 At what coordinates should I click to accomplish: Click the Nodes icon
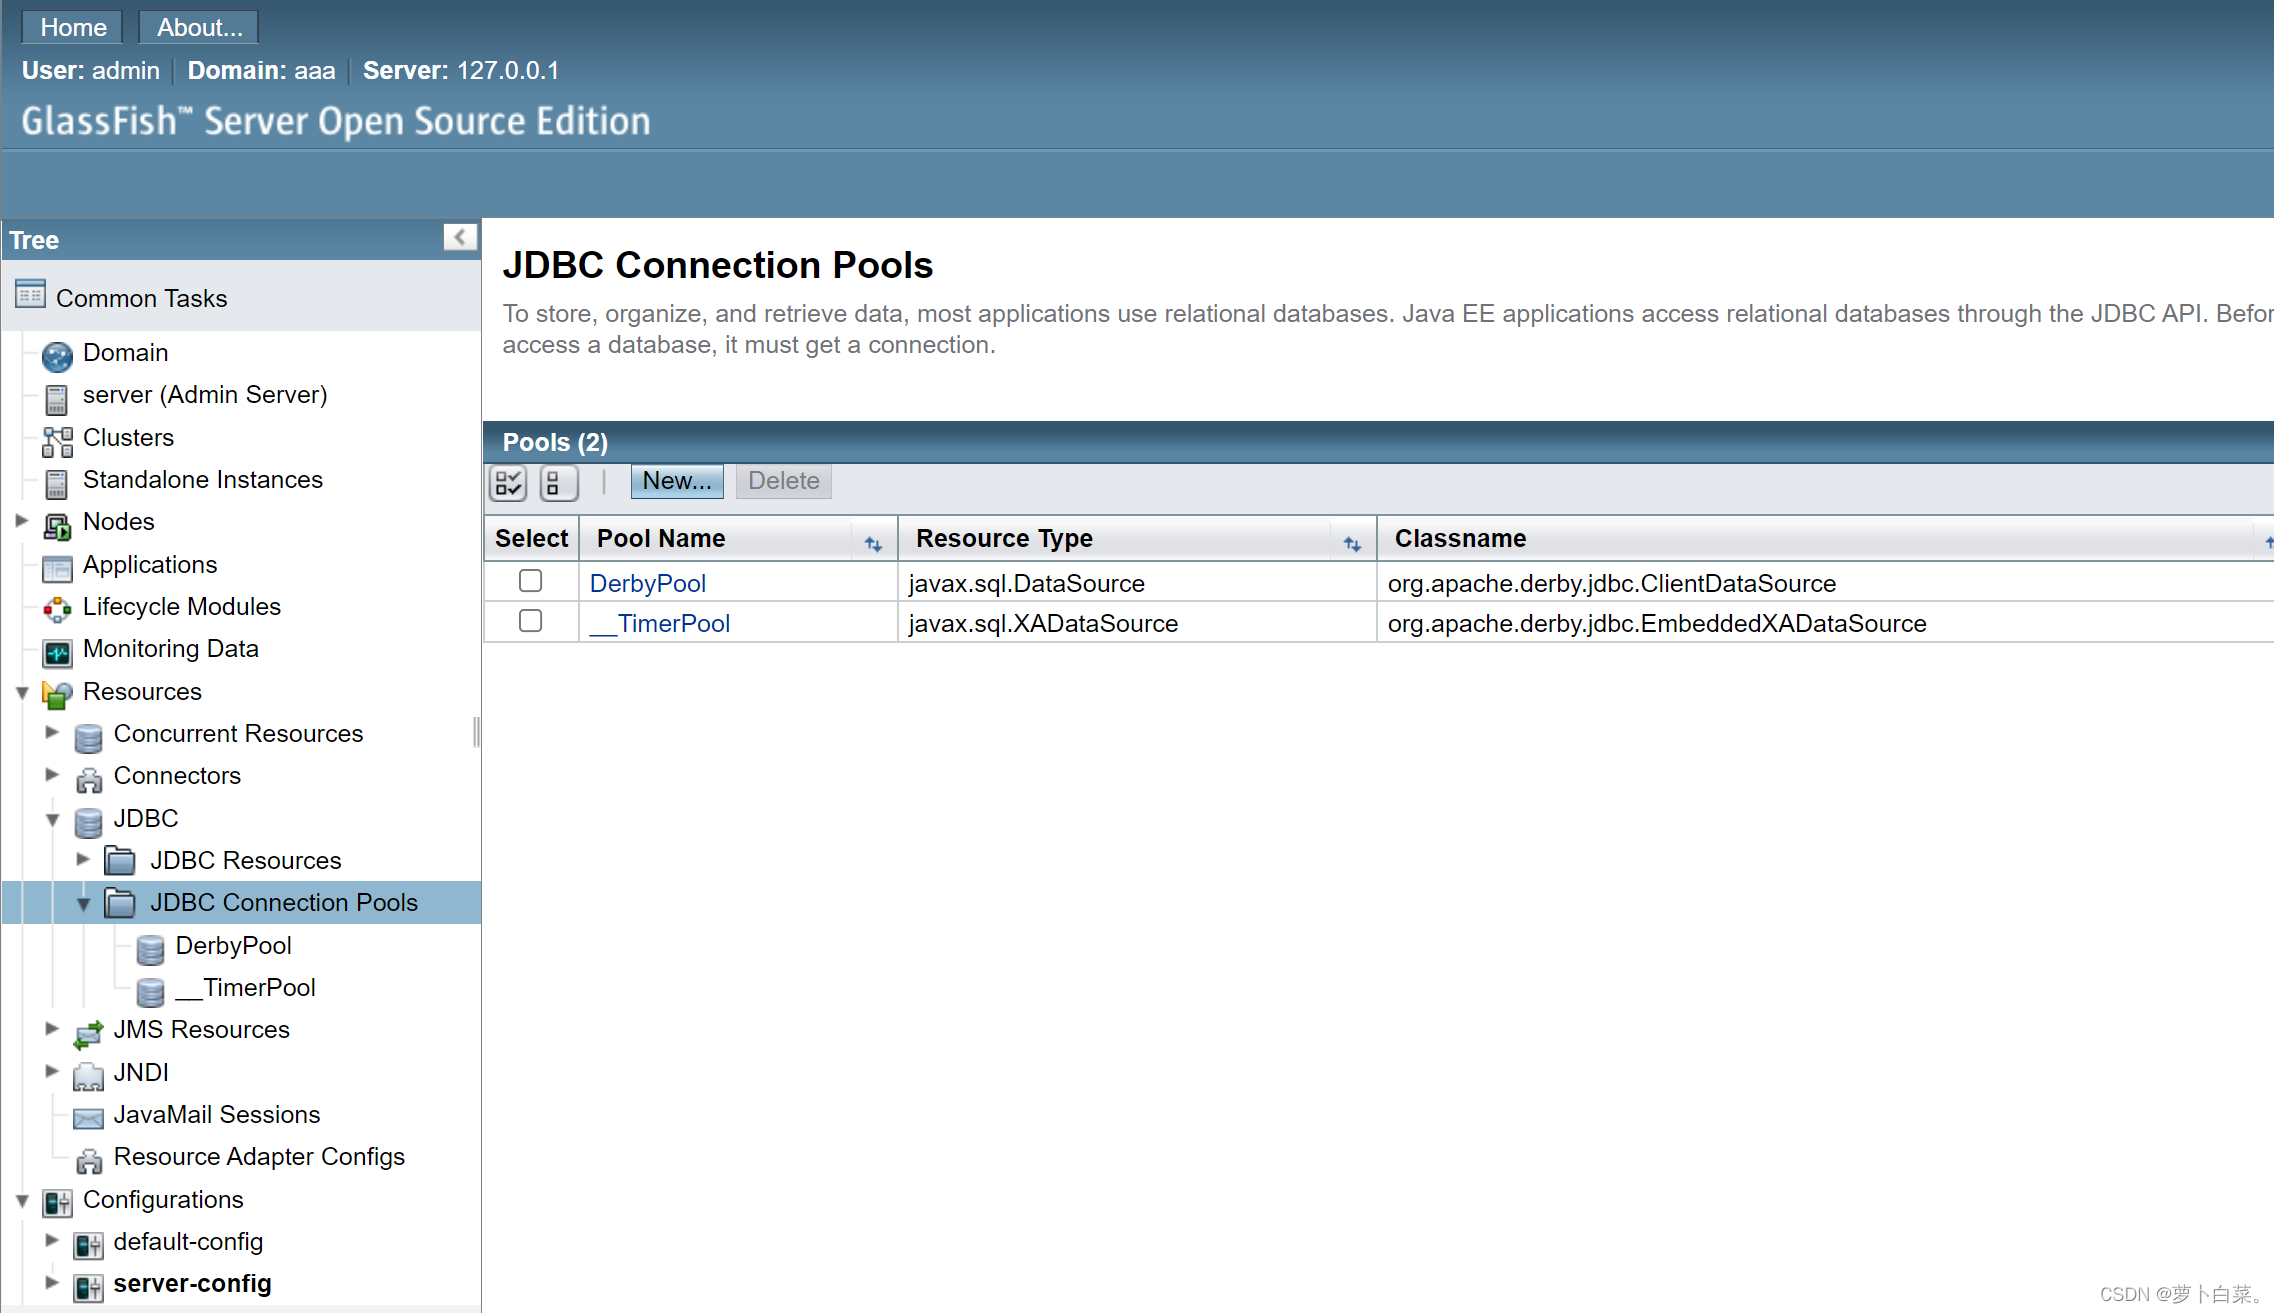coord(57,525)
